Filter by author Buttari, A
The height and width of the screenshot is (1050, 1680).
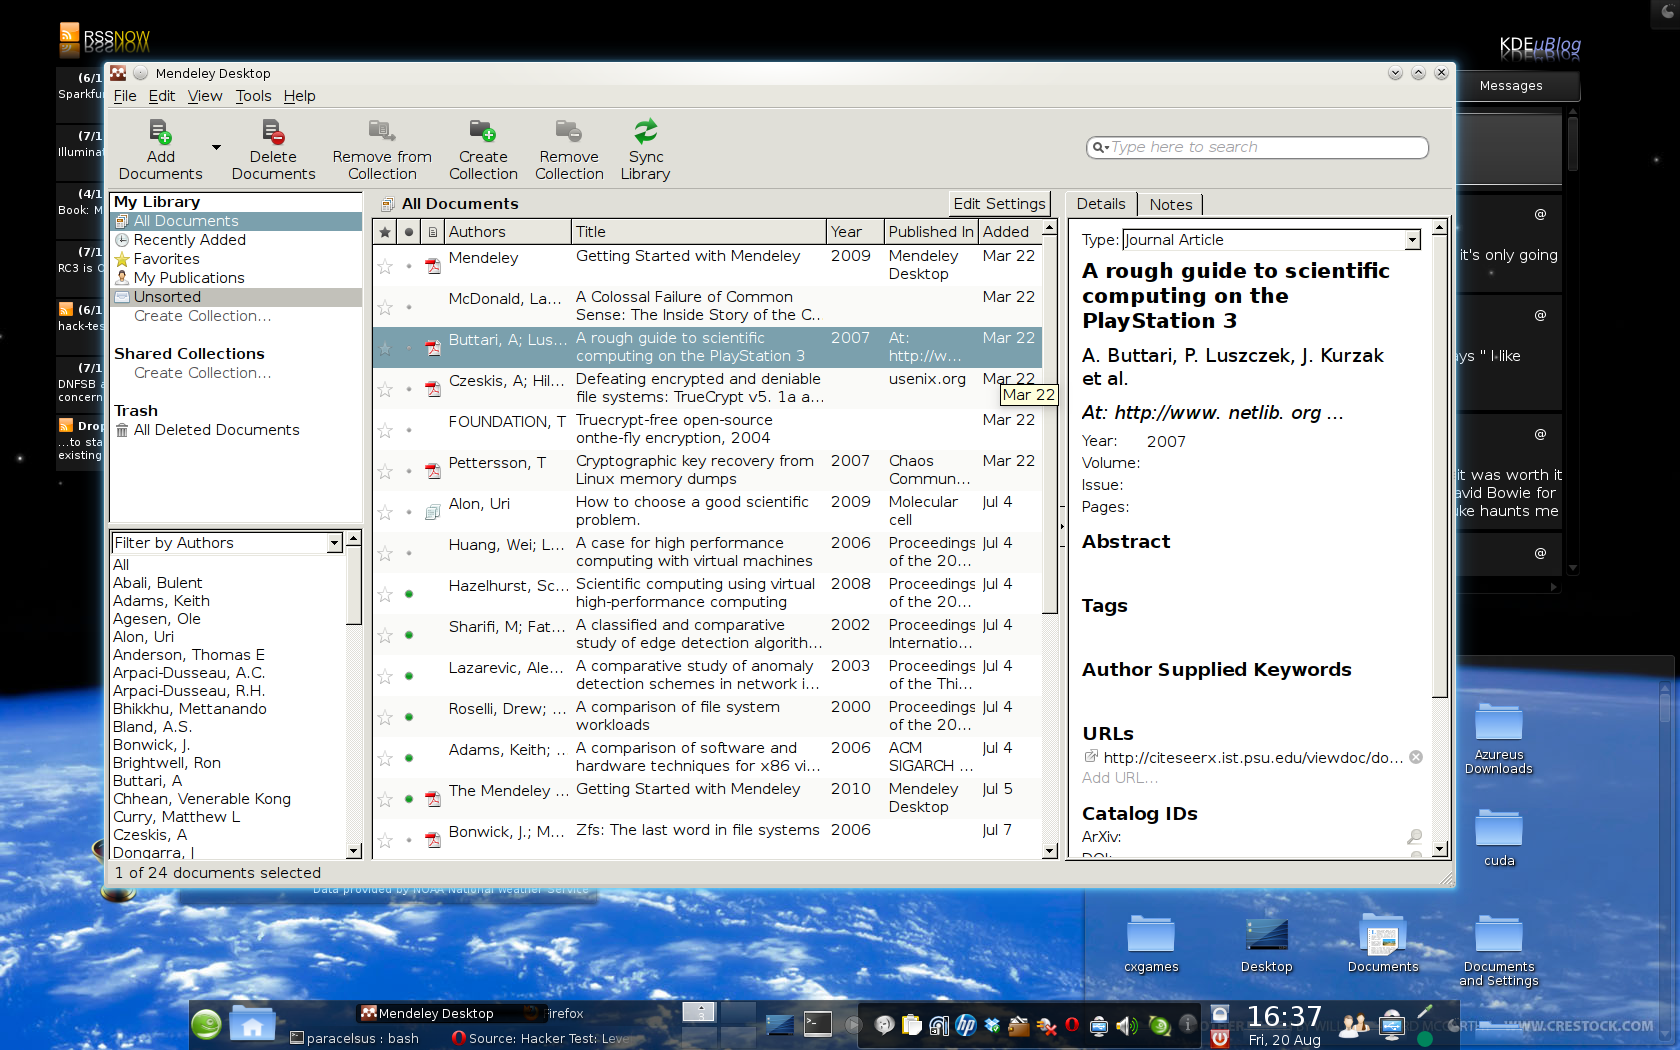148,781
